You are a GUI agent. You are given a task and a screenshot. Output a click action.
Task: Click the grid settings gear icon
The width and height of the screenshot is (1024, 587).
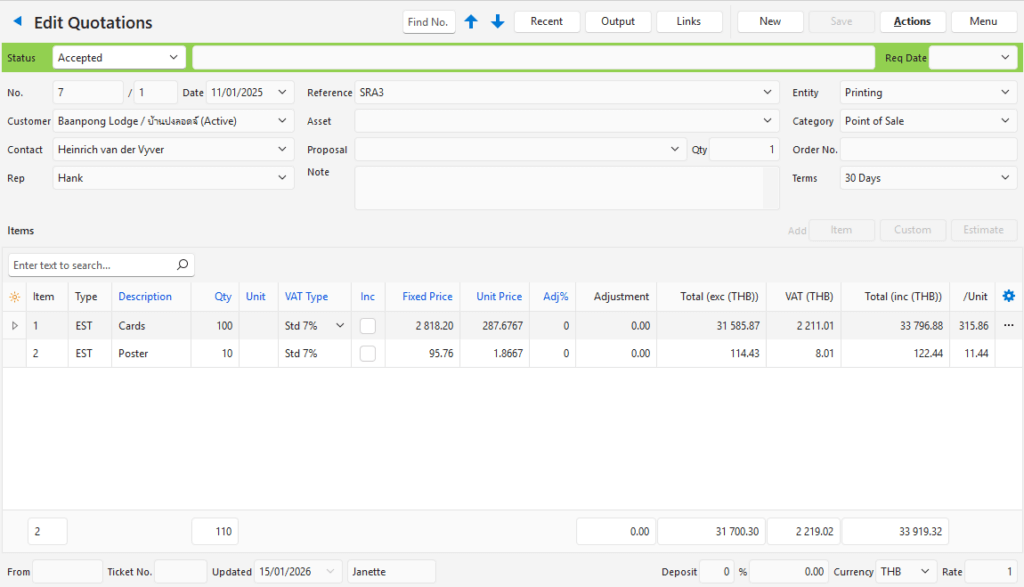click(1008, 296)
